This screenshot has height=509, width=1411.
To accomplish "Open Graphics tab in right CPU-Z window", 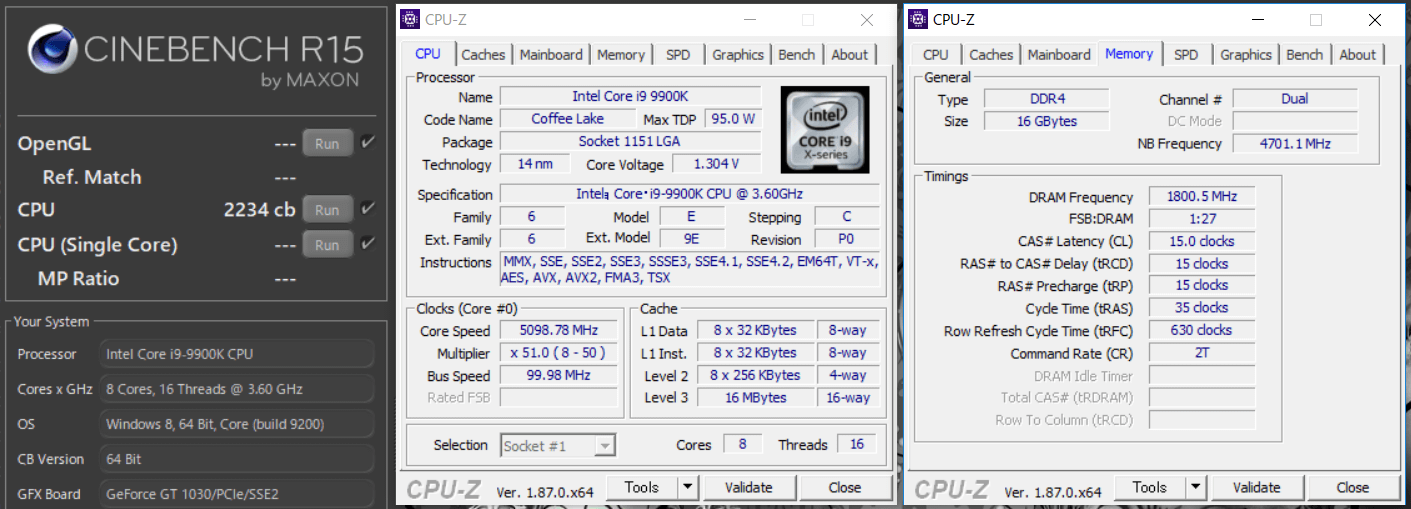I will (1246, 55).
